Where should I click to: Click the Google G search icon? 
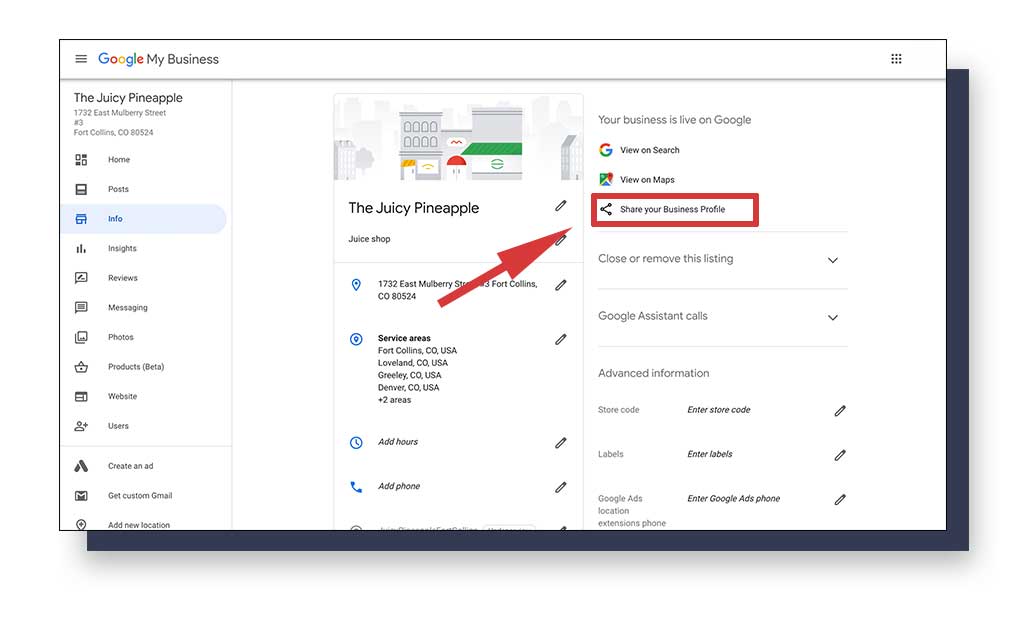point(606,150)
